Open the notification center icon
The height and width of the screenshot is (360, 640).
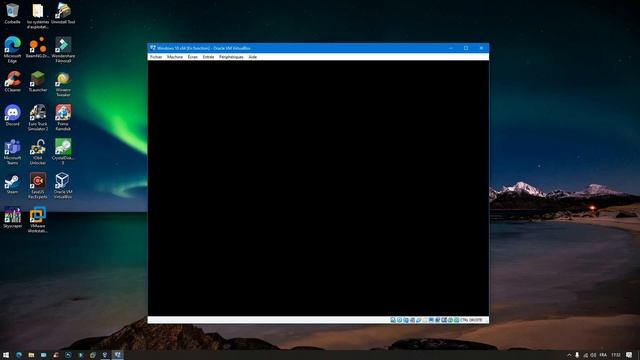tap(629, 355)
